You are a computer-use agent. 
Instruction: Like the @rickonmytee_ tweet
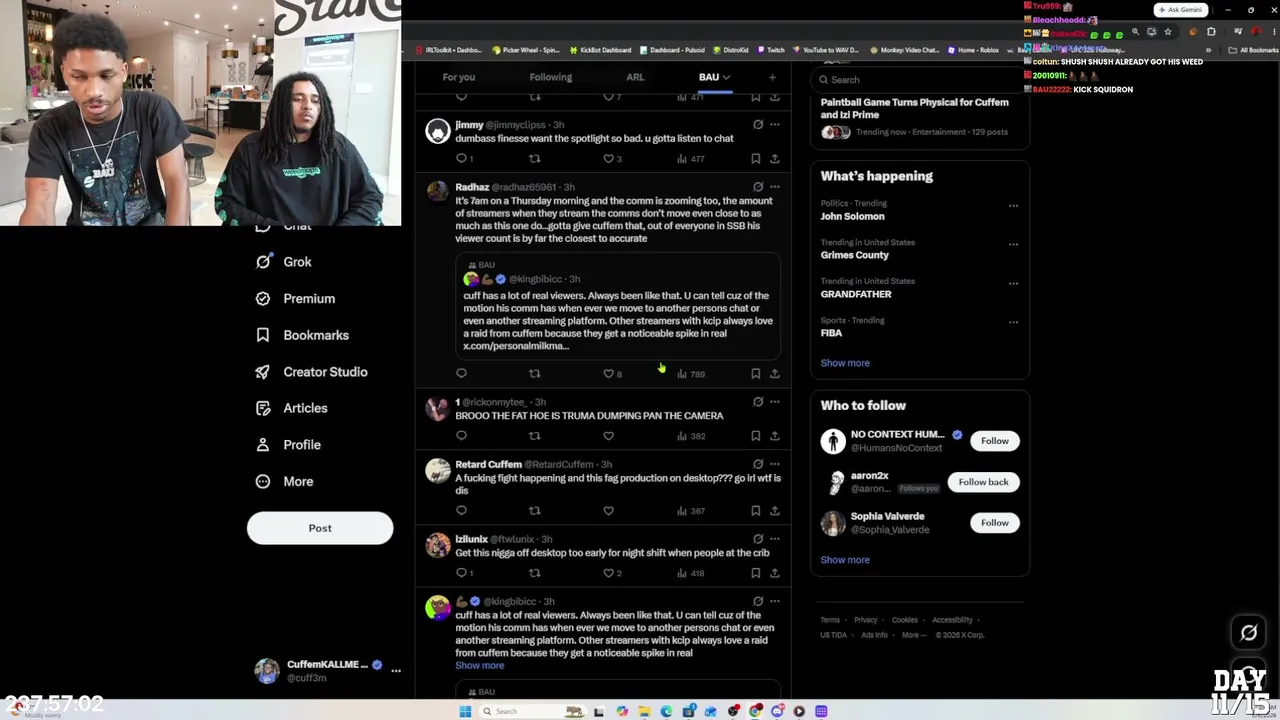coord(608,436)
